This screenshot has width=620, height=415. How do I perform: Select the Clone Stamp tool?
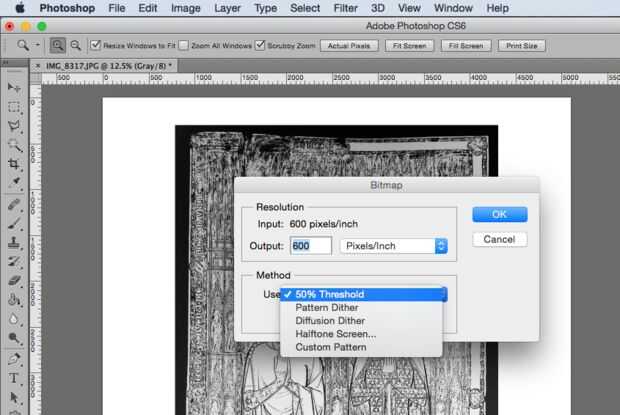[x=14, y=242]
